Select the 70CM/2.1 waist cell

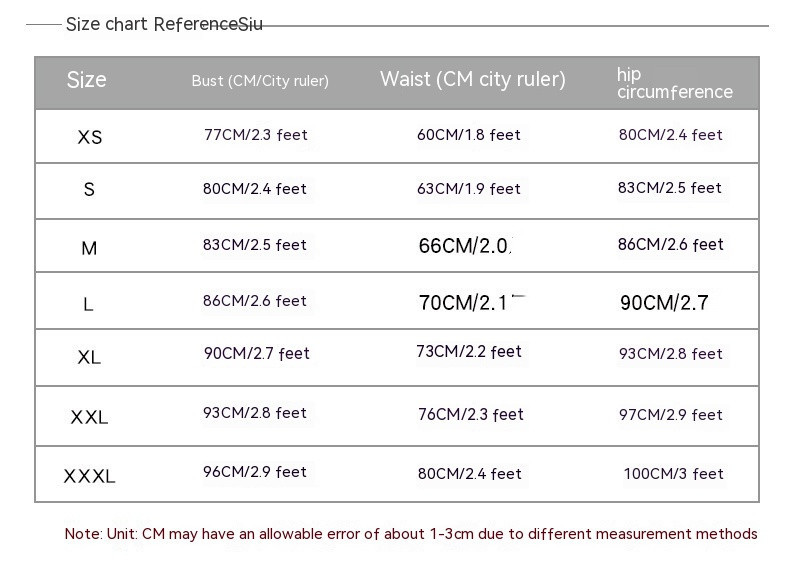tap(470, 302)
